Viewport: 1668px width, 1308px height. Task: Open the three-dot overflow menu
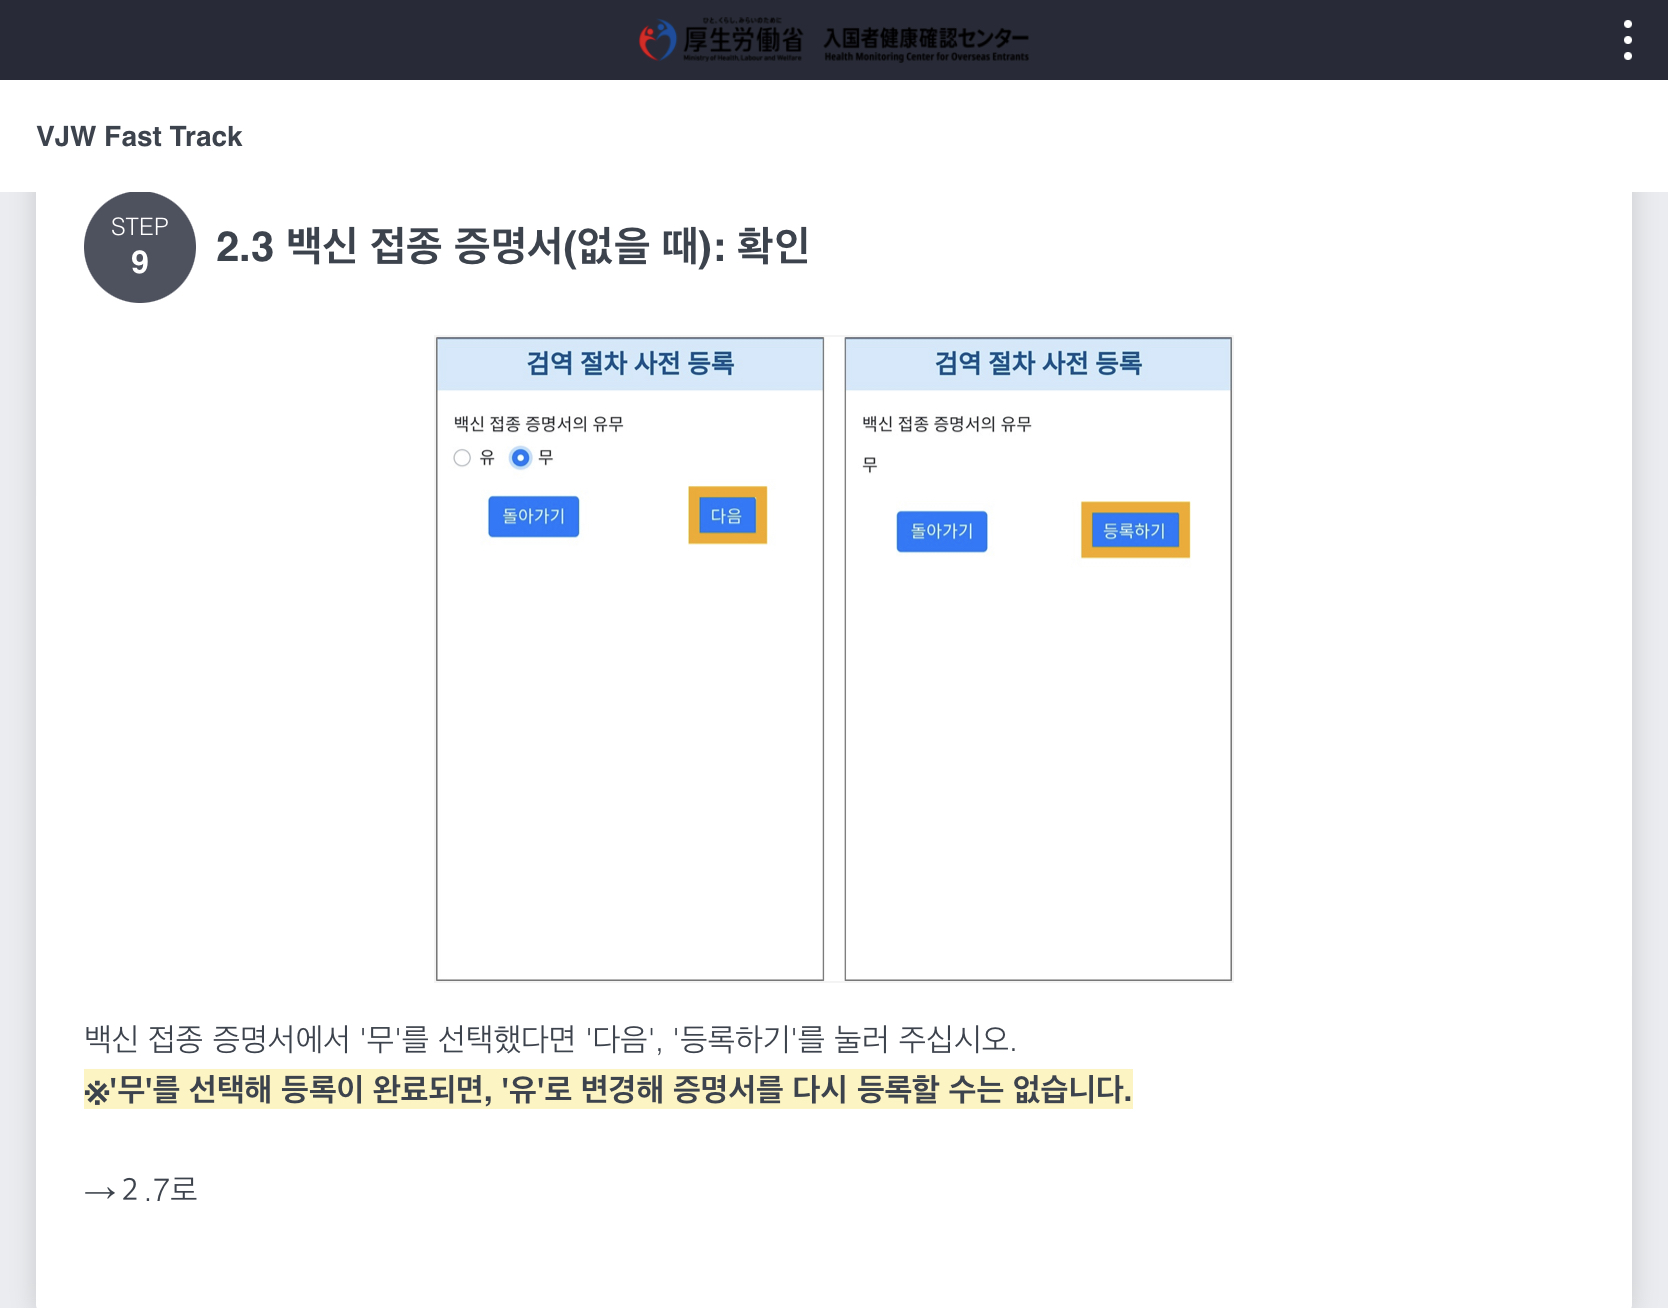[x=1629, y=39]
